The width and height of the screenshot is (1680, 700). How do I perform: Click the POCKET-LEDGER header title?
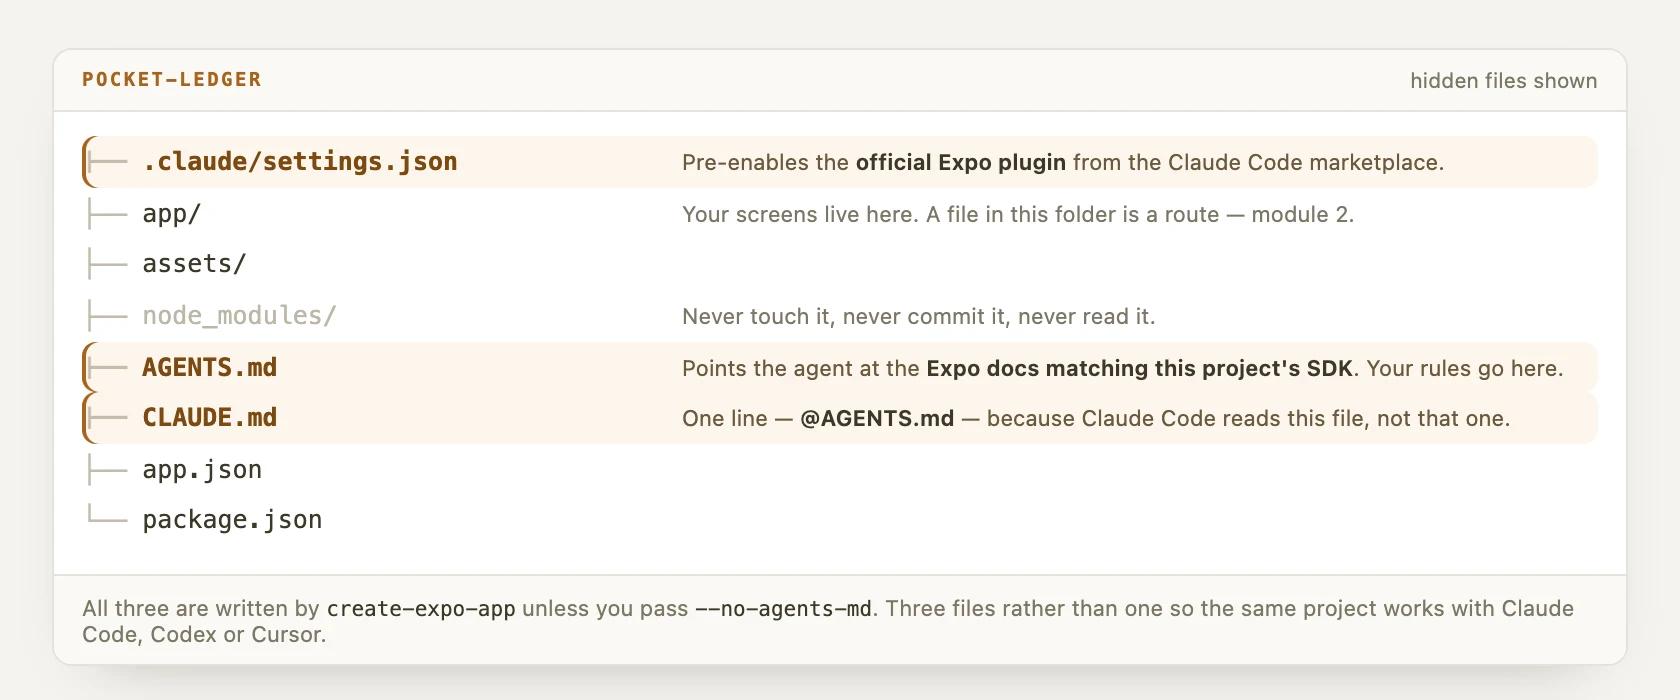coord(172,80)
